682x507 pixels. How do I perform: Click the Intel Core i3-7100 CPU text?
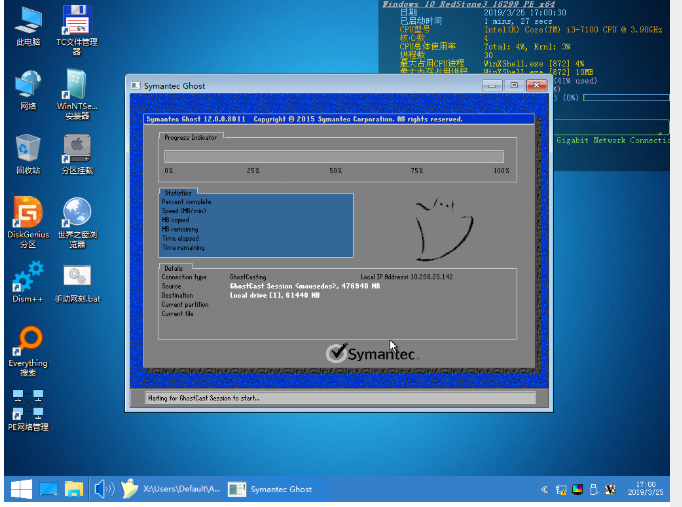(x=573, y=30)
